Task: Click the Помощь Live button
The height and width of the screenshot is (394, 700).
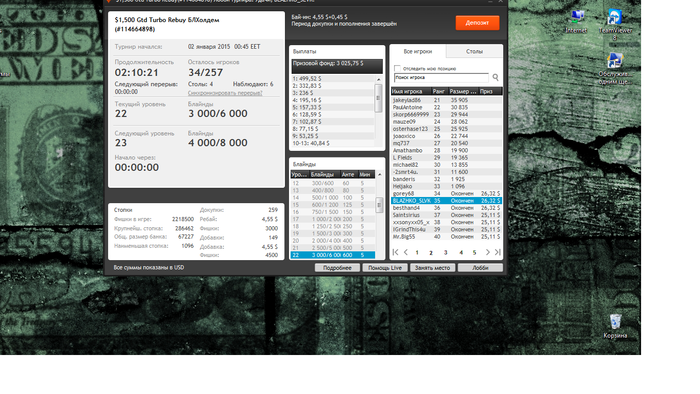Action: 385,268
